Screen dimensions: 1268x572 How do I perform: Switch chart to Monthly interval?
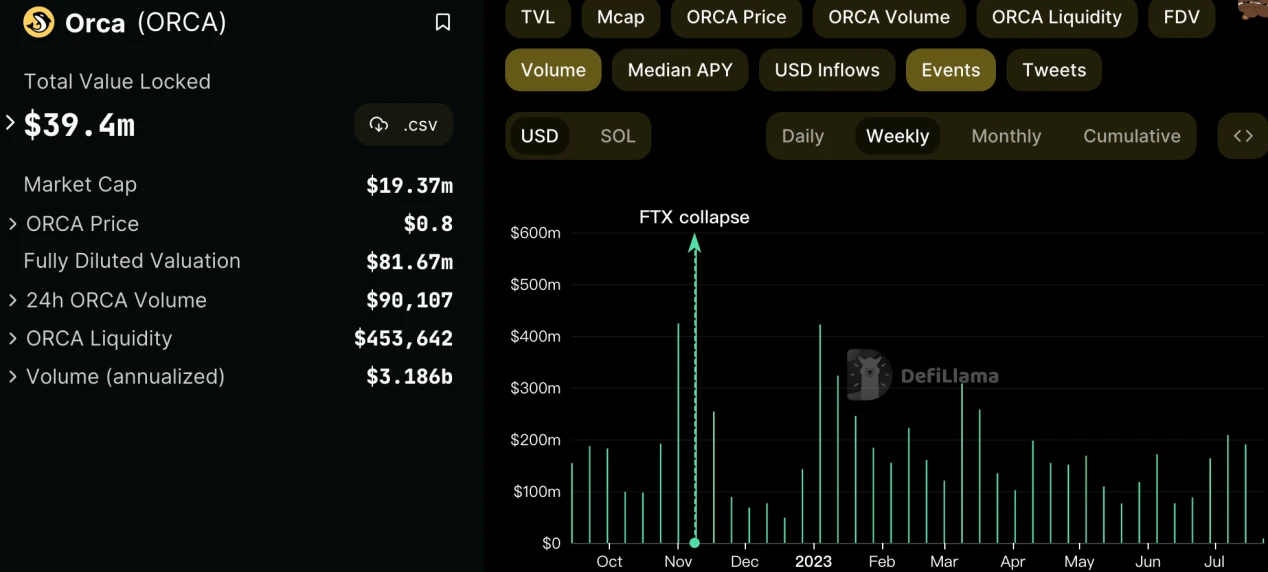(1006, 136)
